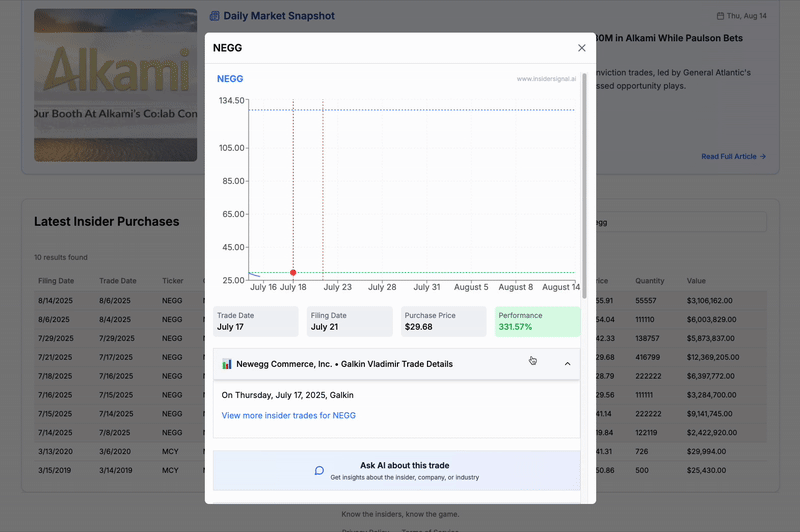Screen dimensions: 800x532
Task: Click the Alkami article thumbnail
Action: coord(116,85)
